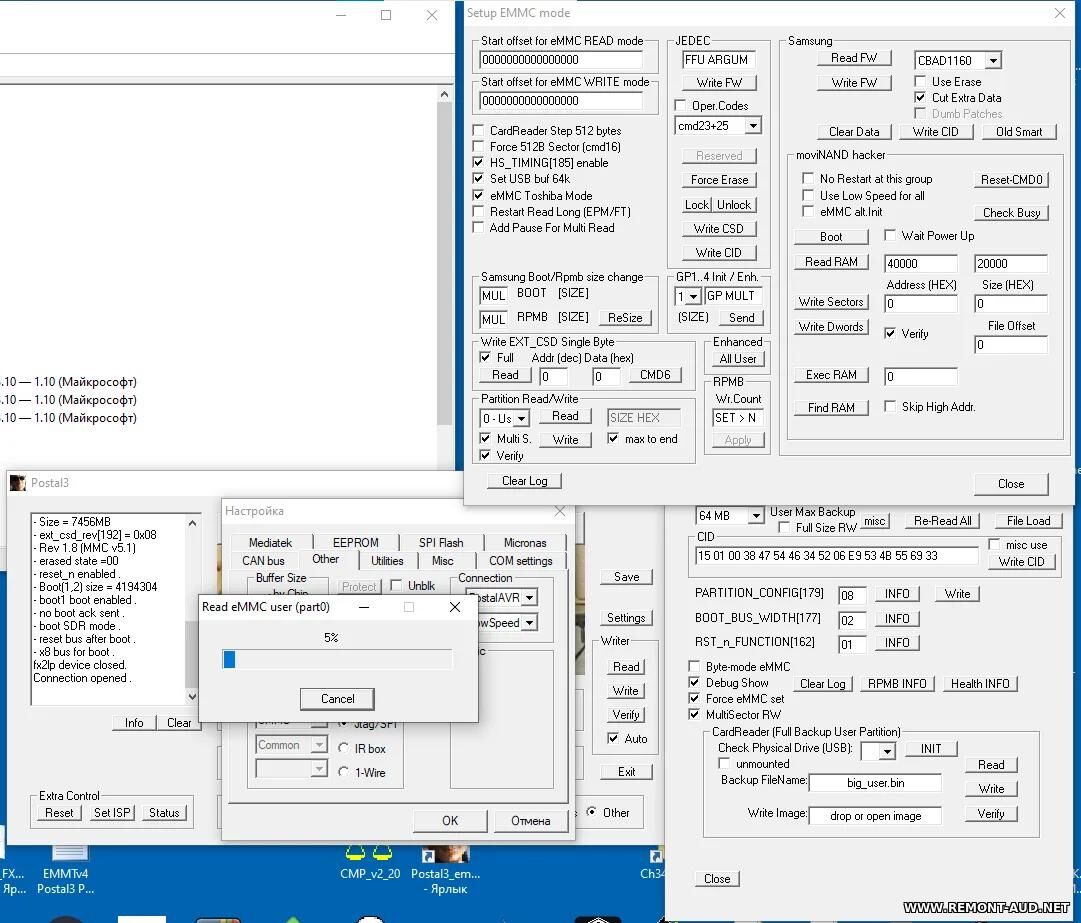Click the Read eMMC progress bar
The width and height of the screenshot is (1081, 923).
pos(337,660)
